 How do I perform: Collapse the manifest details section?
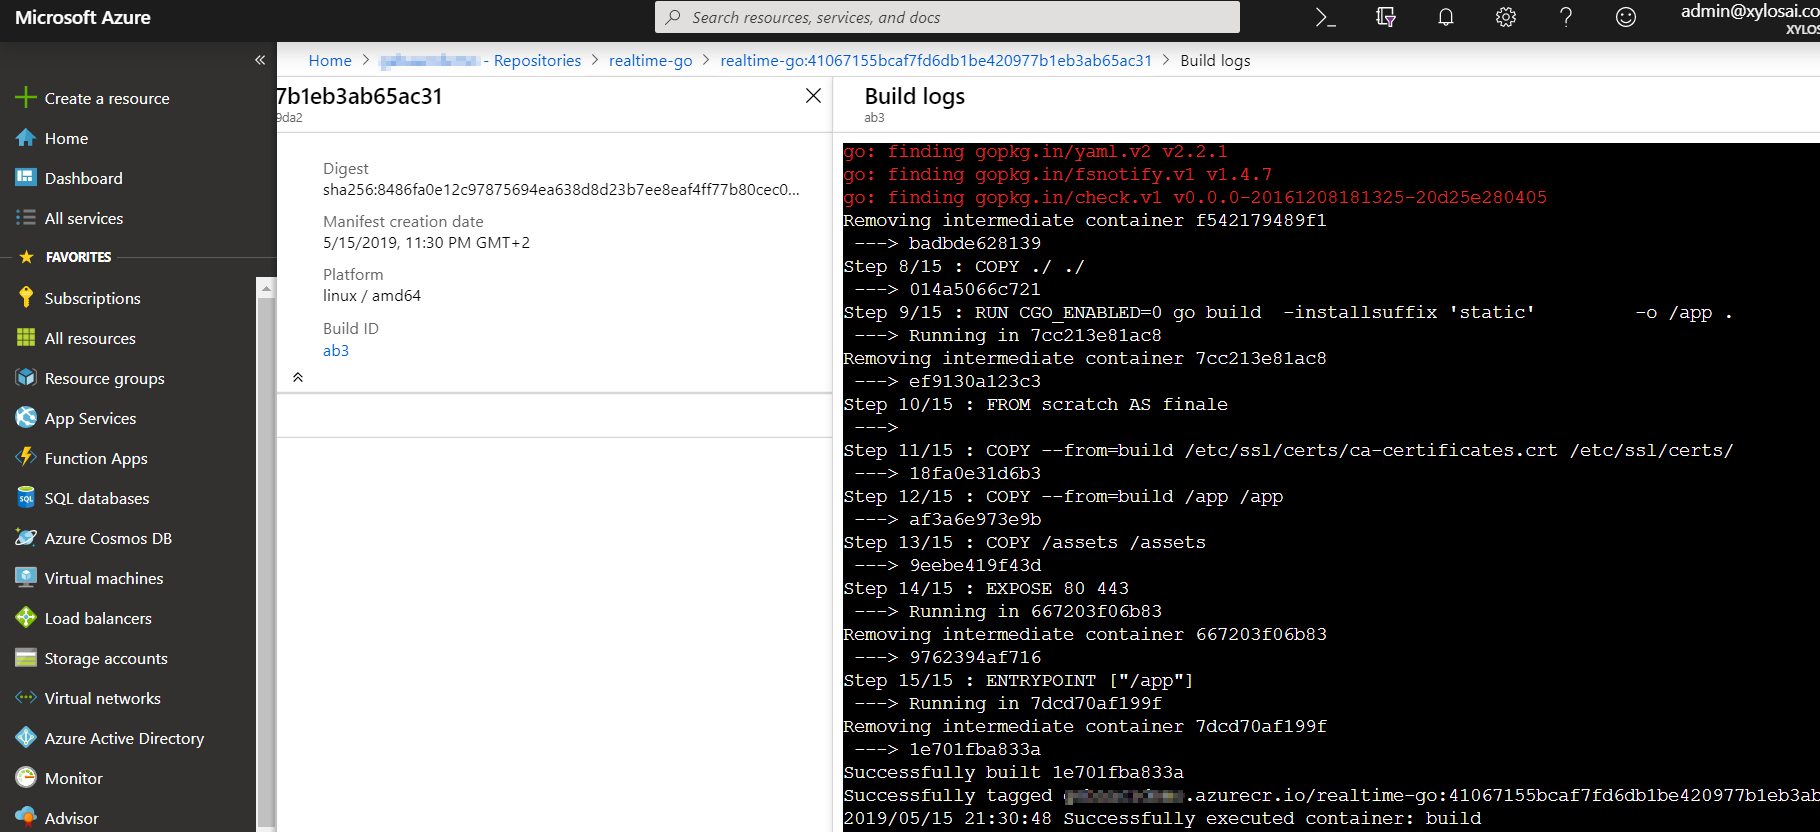coord(298,377)
